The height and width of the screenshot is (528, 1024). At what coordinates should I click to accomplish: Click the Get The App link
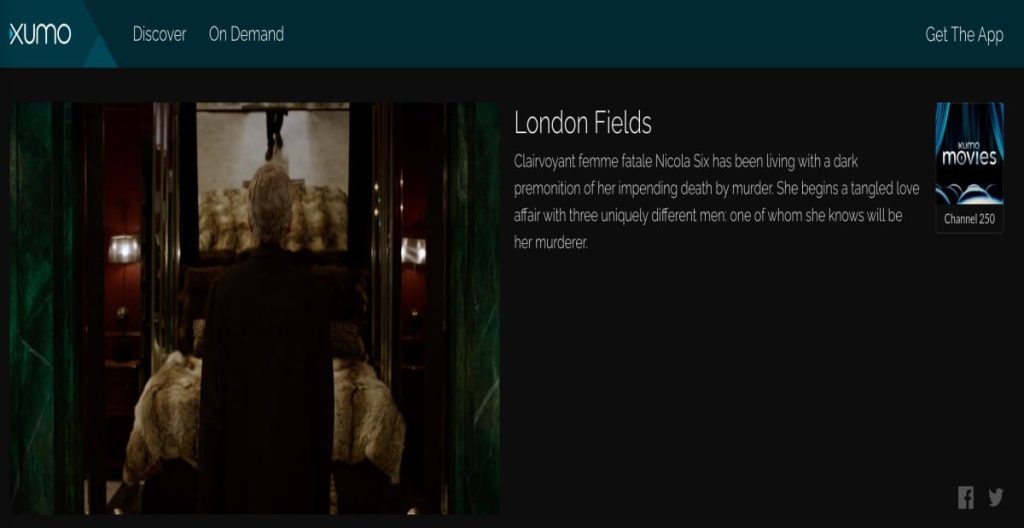point(964,35)
